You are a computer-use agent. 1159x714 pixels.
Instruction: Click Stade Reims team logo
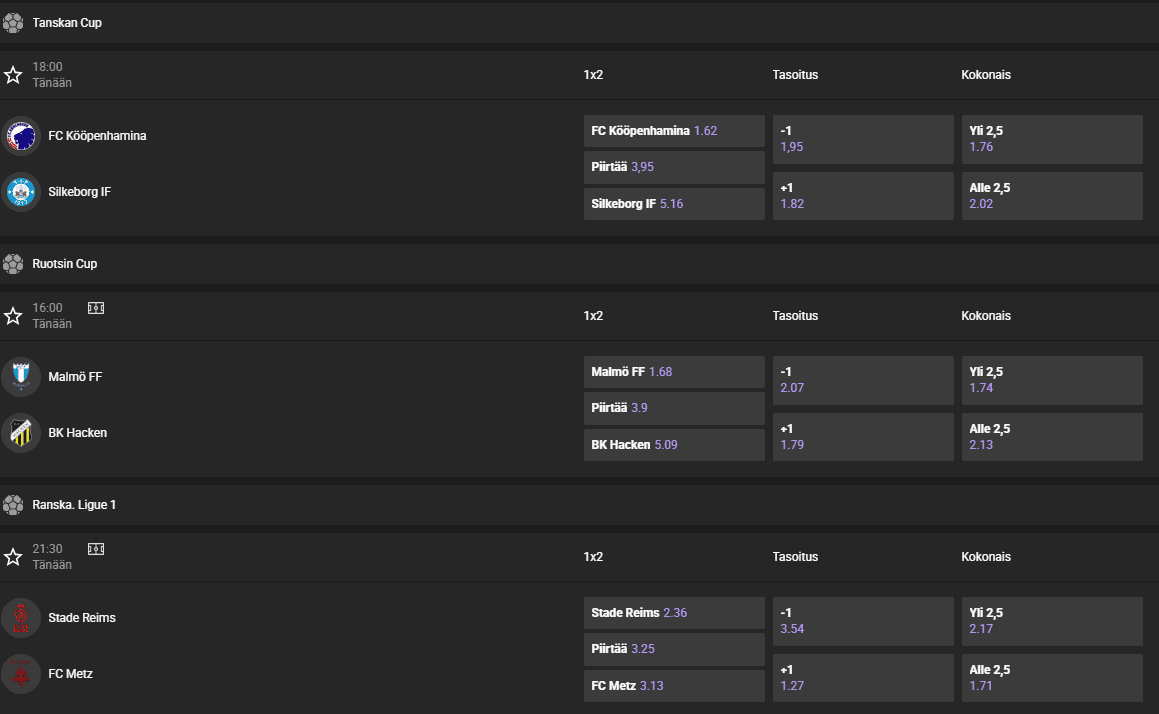point(21,618)
